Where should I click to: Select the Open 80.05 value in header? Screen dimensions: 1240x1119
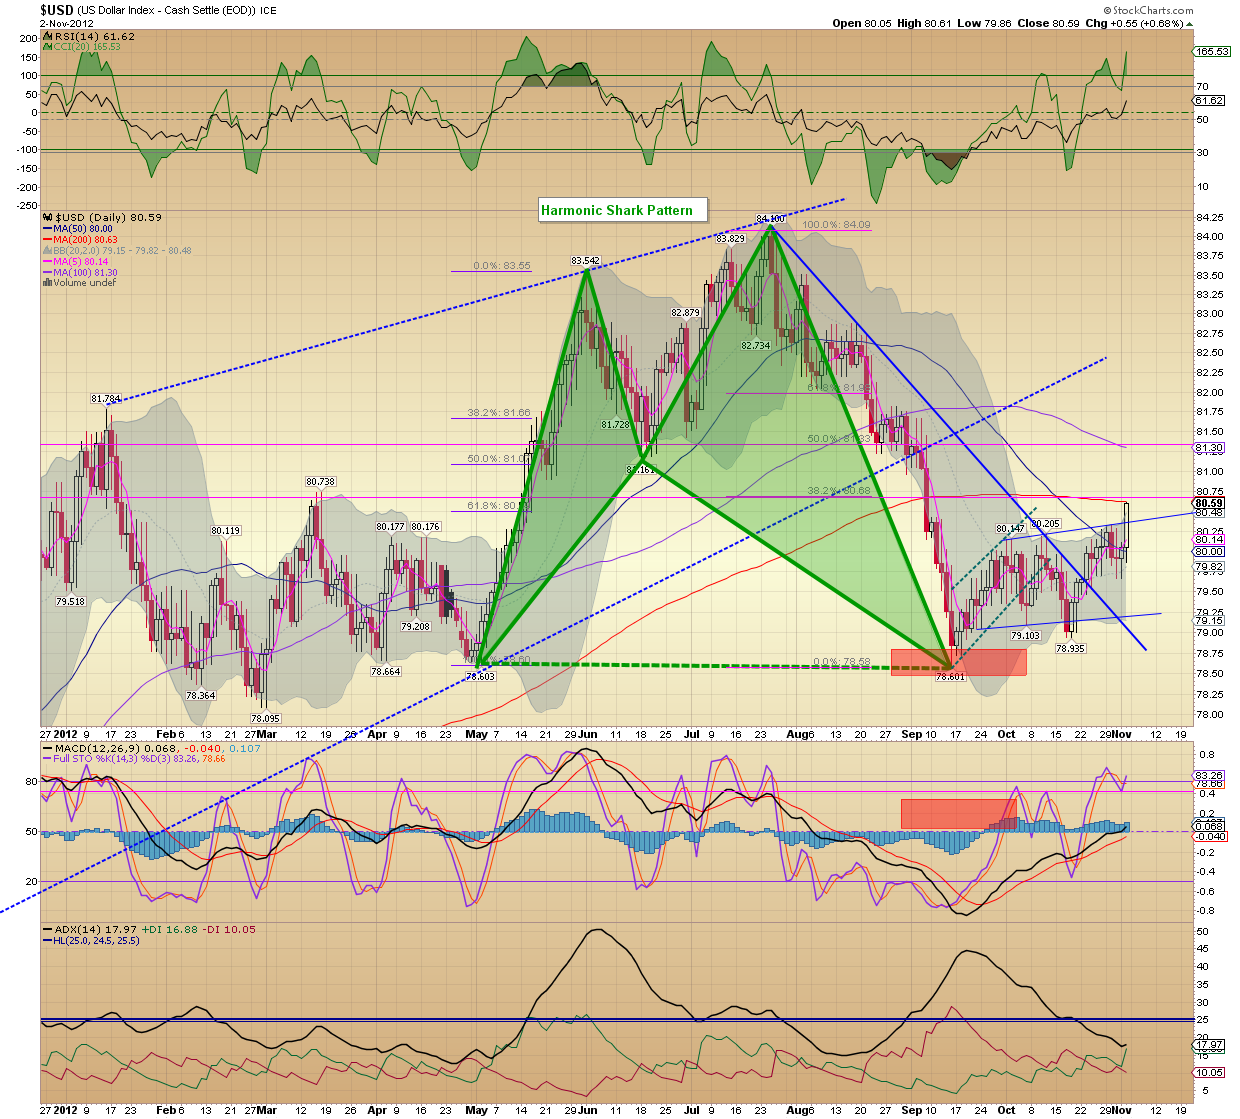(x=861, y=23)
